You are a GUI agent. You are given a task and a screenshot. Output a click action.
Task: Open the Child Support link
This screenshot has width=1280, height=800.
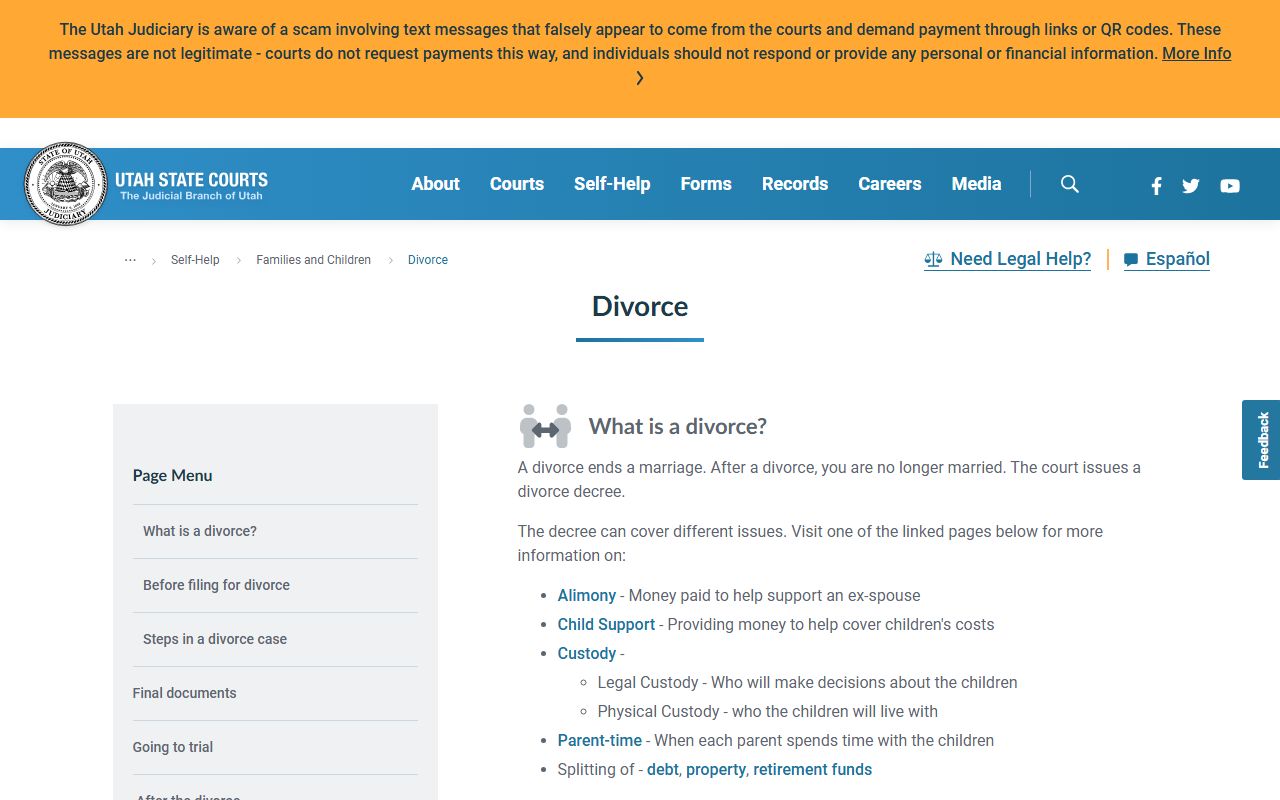pyautogui.click(x=606, y=624)
